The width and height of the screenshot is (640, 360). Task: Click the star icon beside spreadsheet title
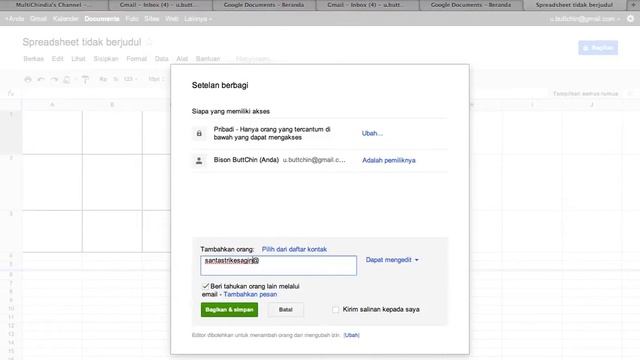point(149,42)
